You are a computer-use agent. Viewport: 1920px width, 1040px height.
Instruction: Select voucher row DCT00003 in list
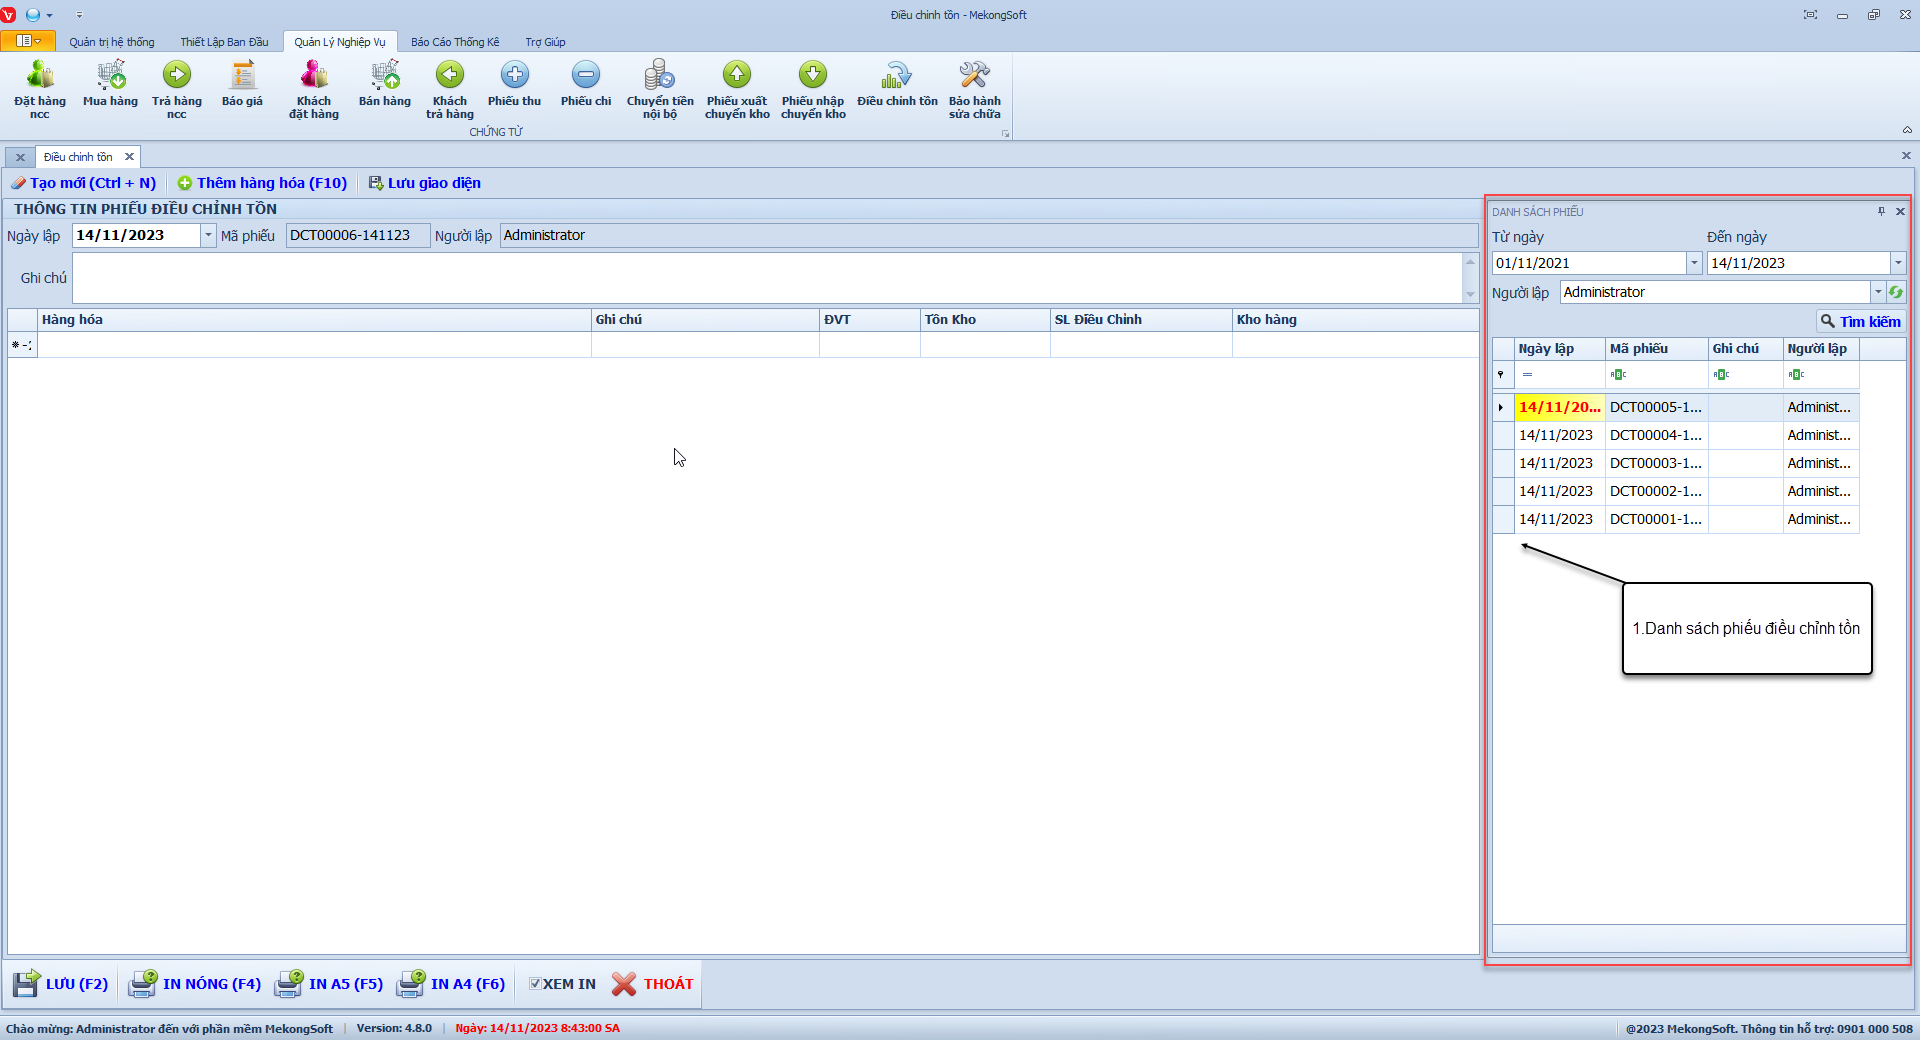[x=1655, y=463]
